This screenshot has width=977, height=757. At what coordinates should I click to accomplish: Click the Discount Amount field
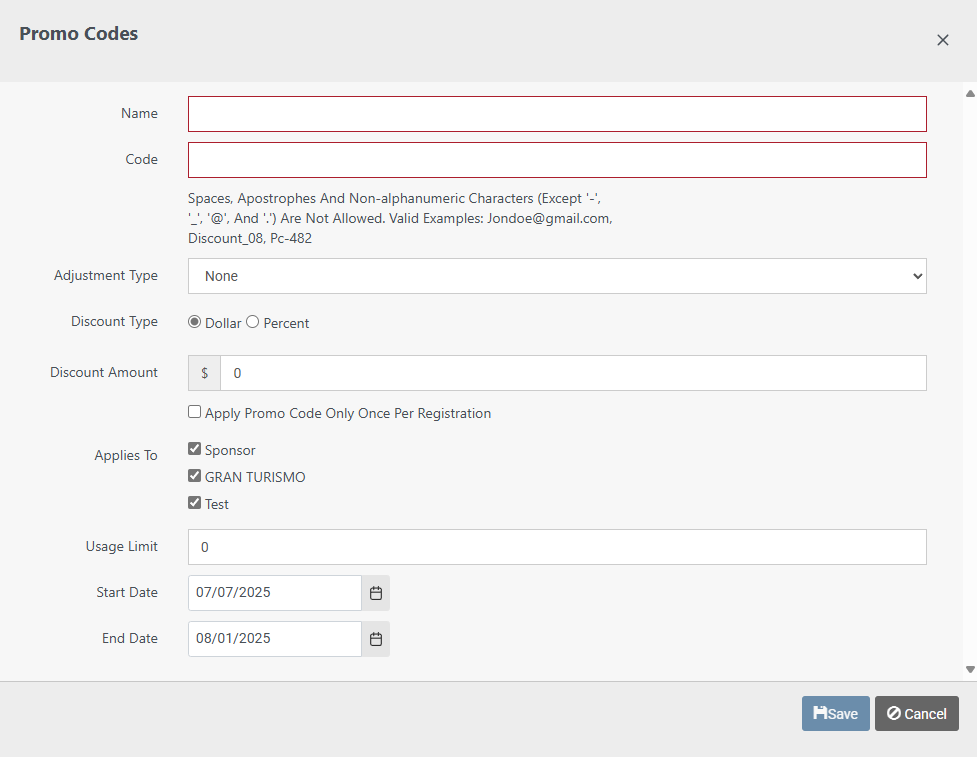point(572,373)
